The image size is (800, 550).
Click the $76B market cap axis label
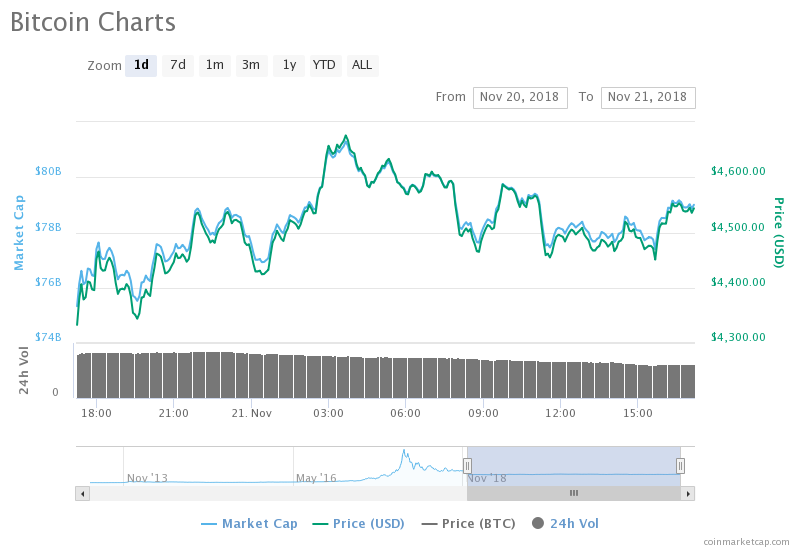tap(48, 282)
